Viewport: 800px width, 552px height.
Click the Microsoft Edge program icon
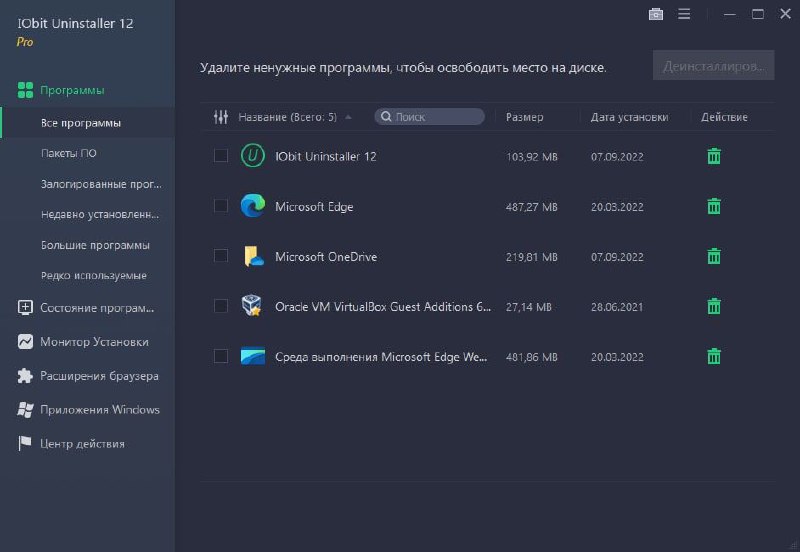252,206
